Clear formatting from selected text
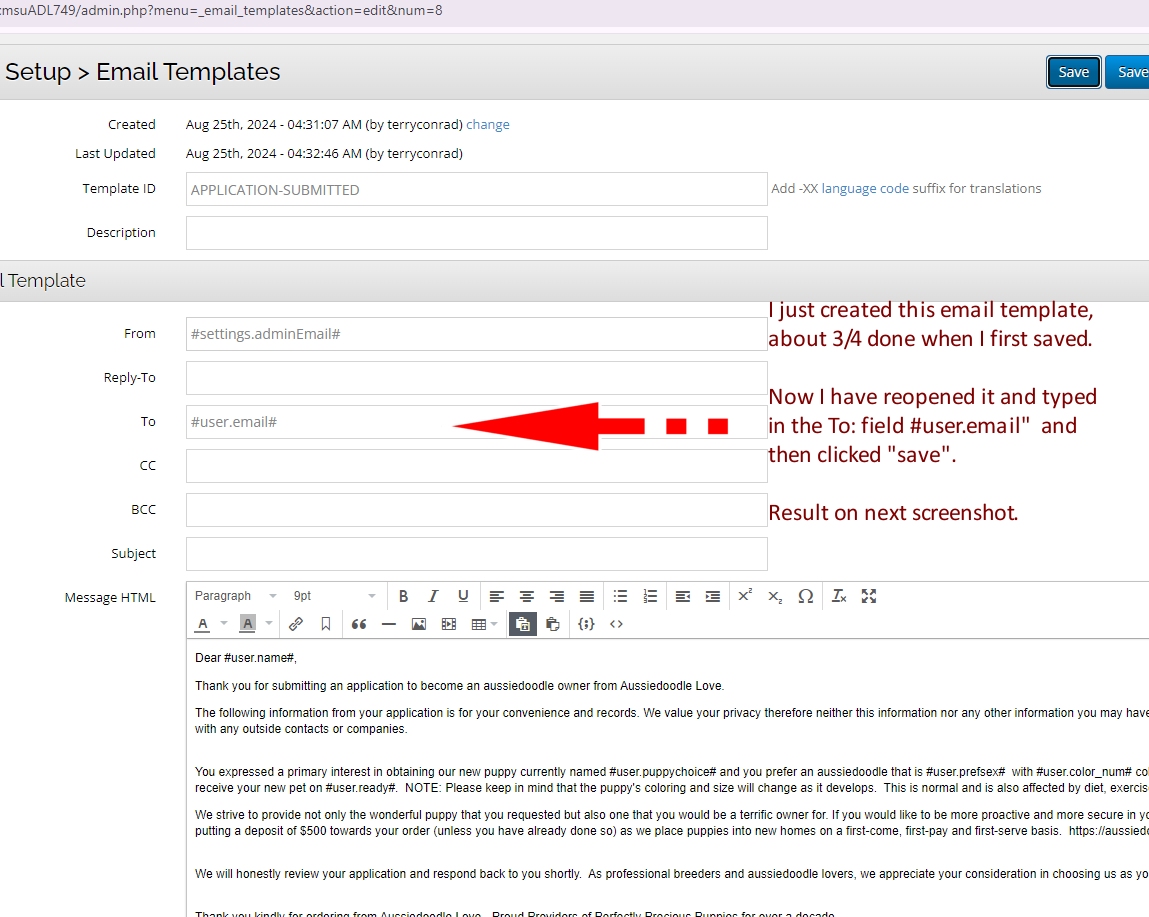The image size is (1149, 917). pyautogui.click(x=839, y=596)
